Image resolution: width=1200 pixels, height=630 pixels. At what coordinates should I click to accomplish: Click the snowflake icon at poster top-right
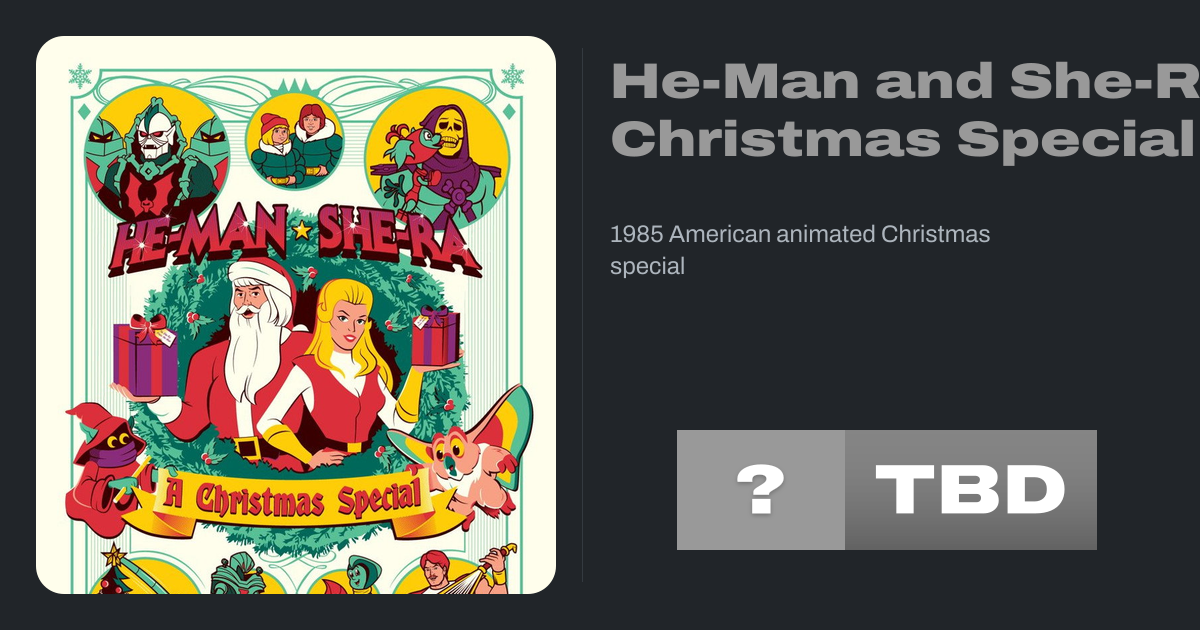(x=512, y=76)
